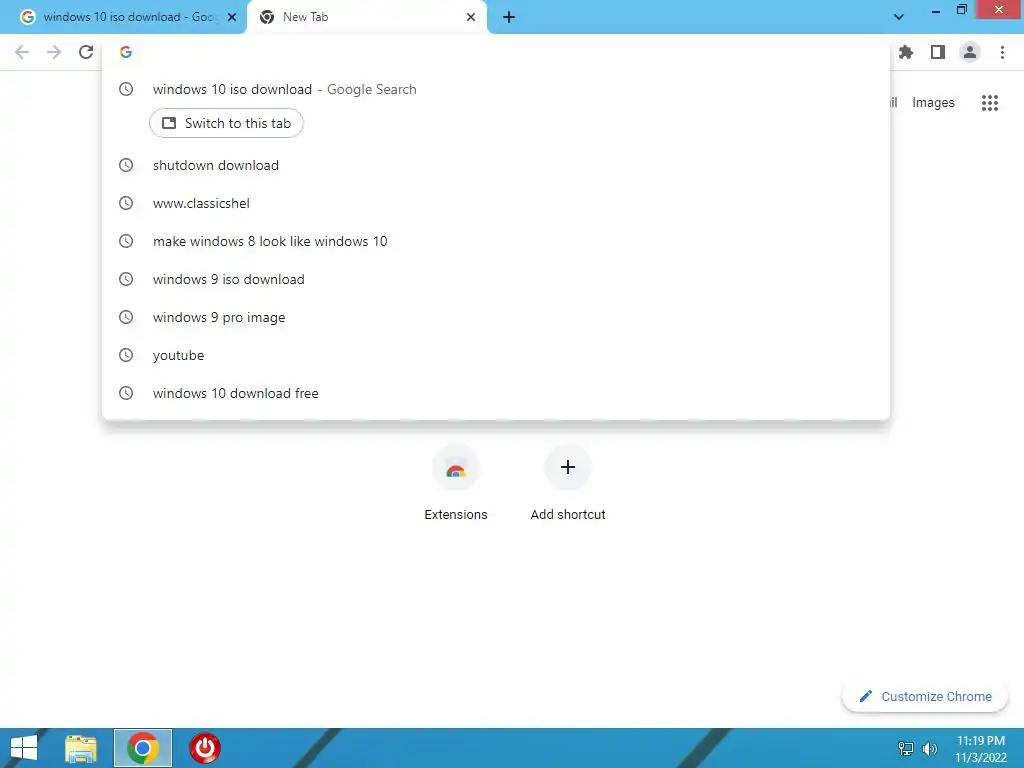The height and width of the screenshot is (768, 1024).
Task: Open the network tray icon
Action: click(906, 748)
